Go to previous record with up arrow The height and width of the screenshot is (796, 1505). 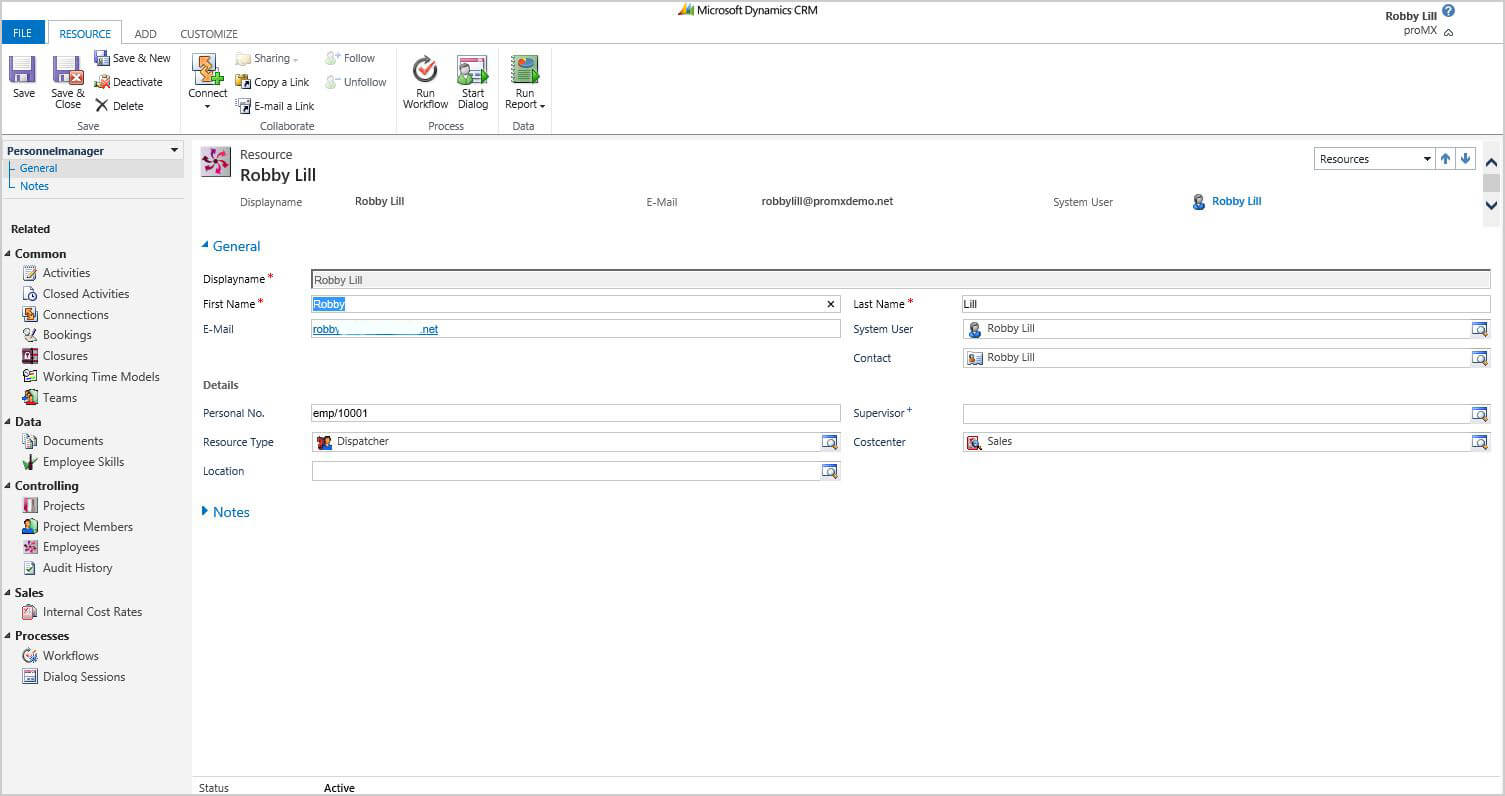(1445, 158)
